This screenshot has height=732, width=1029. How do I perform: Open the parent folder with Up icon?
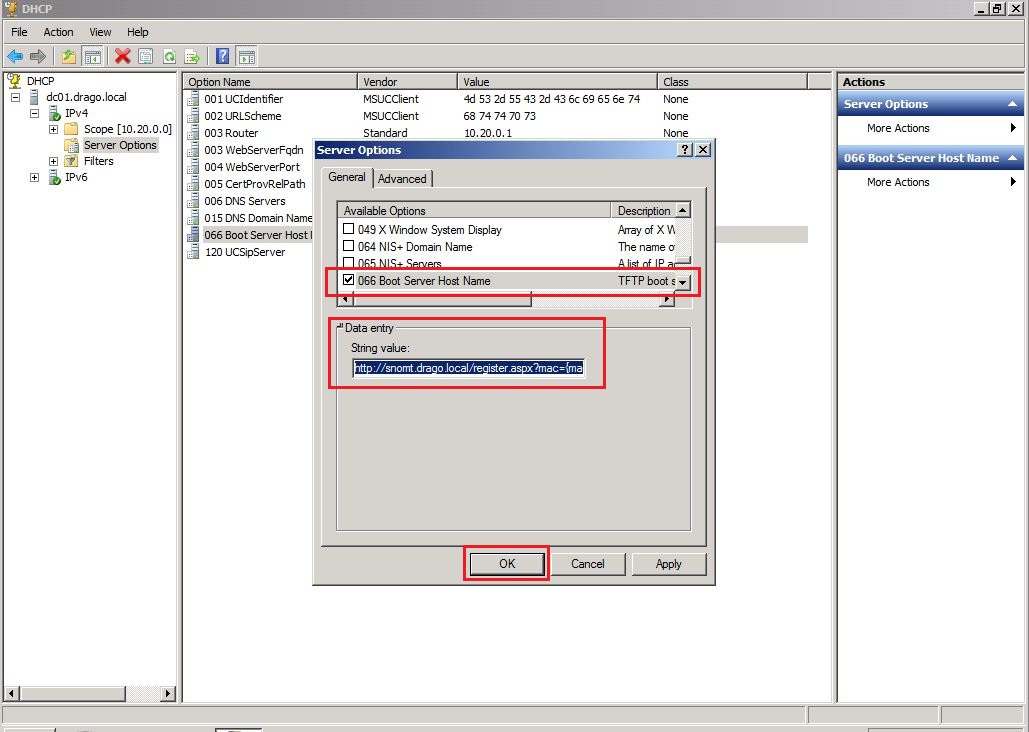(x=68, y=56)
